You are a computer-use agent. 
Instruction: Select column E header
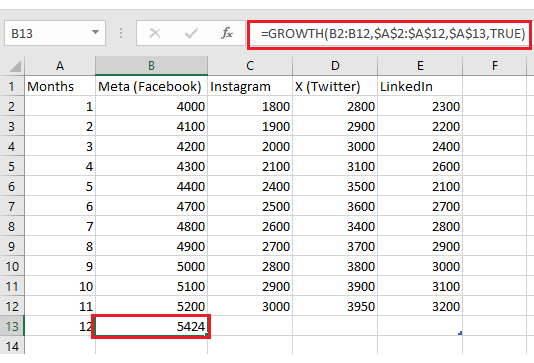(x=420, y=66)
